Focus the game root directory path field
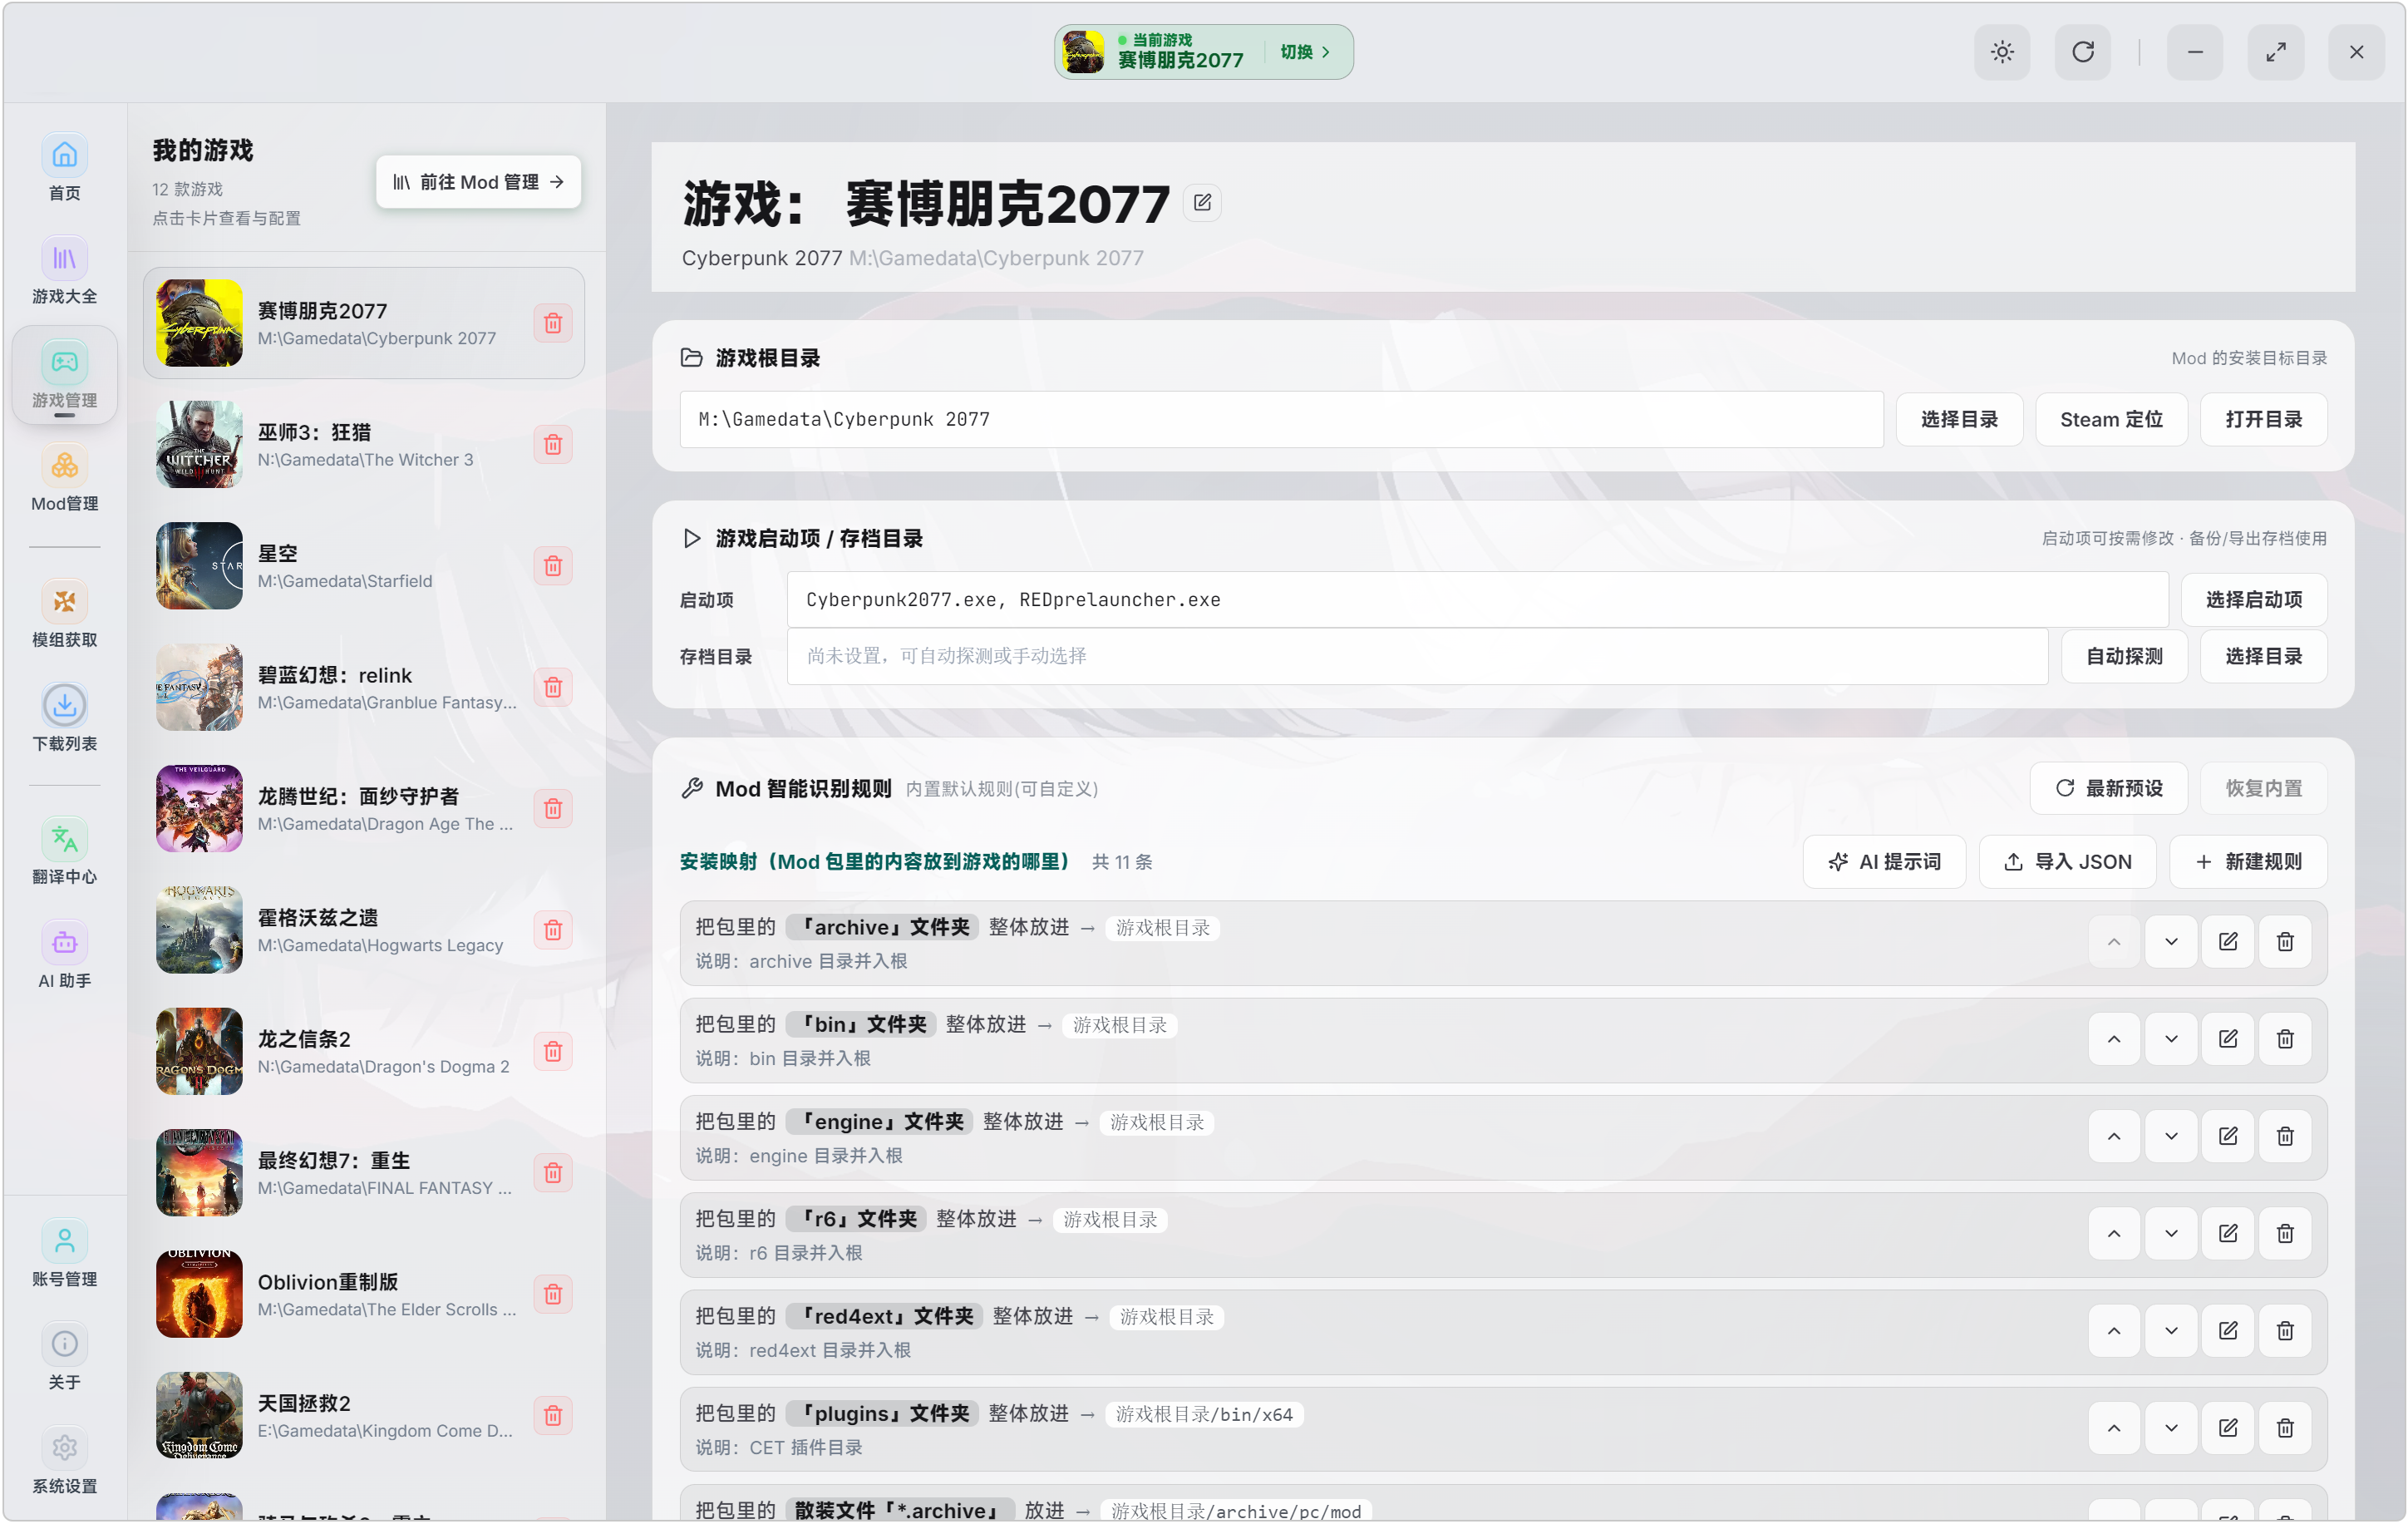This screenshot has width=2408, height=1524. tap(1282, 419)
